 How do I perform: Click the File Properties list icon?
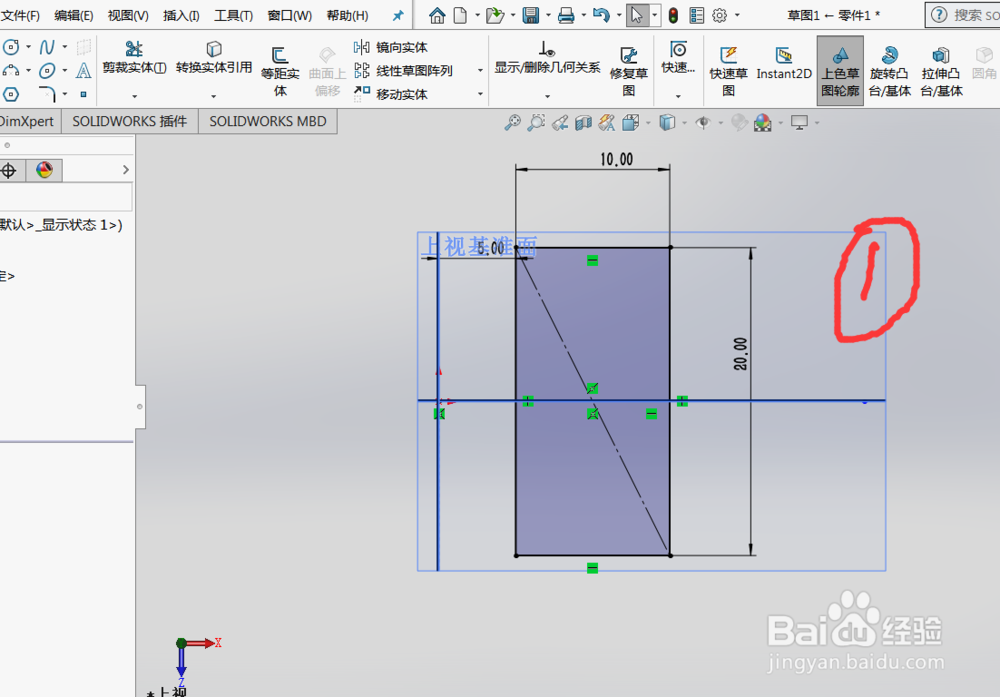pos(696,15)
